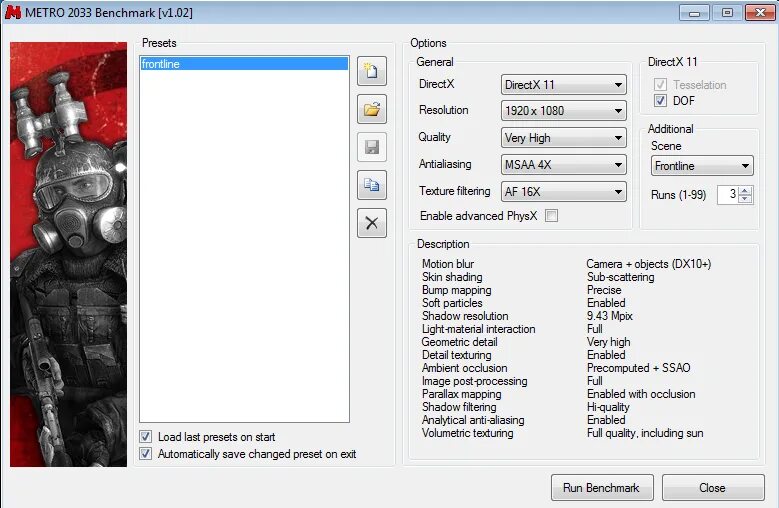Delete the selected preset with X icon

pos(372,223)
